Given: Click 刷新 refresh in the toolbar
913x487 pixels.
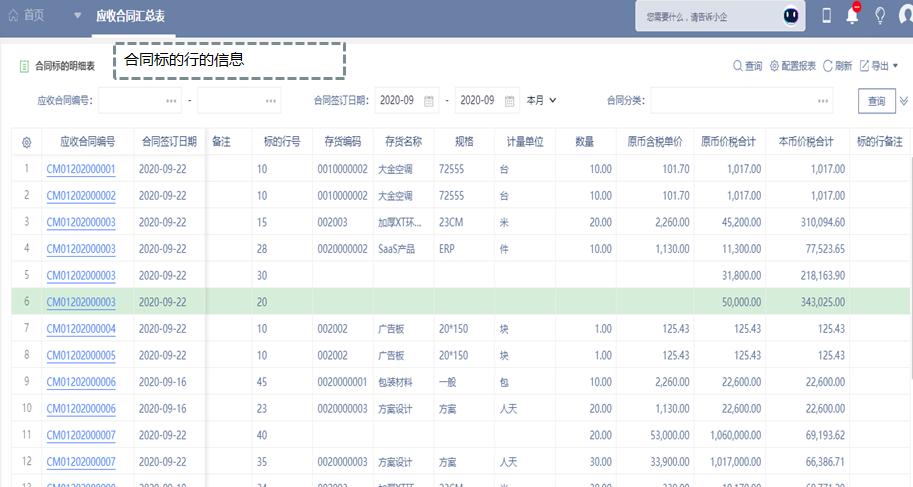Looking at the screenshot, I should pyautogui.click(x=837, y=66).
